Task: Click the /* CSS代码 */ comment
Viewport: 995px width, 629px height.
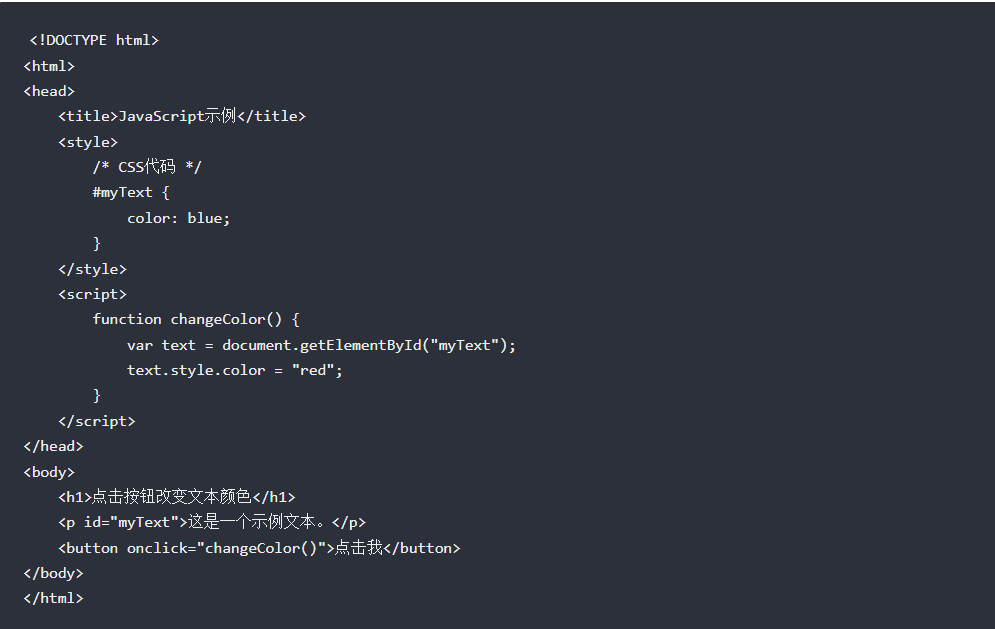Action: (x=147, y=167)
